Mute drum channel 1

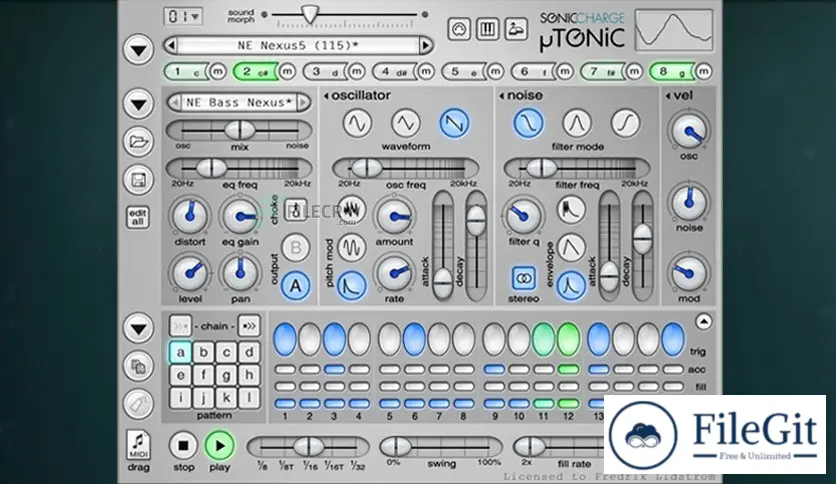coord(218,71)
